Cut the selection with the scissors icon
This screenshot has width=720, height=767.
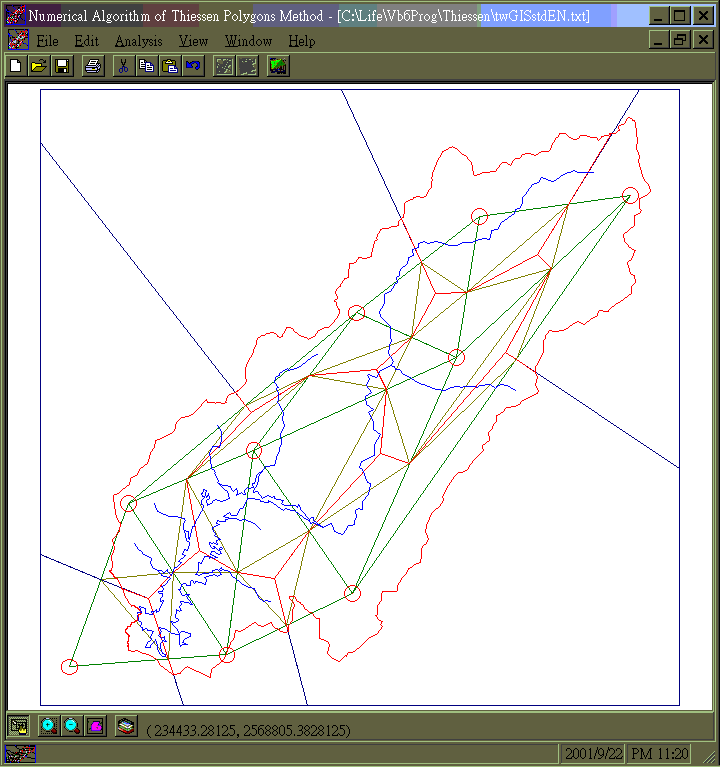(124, 66)
